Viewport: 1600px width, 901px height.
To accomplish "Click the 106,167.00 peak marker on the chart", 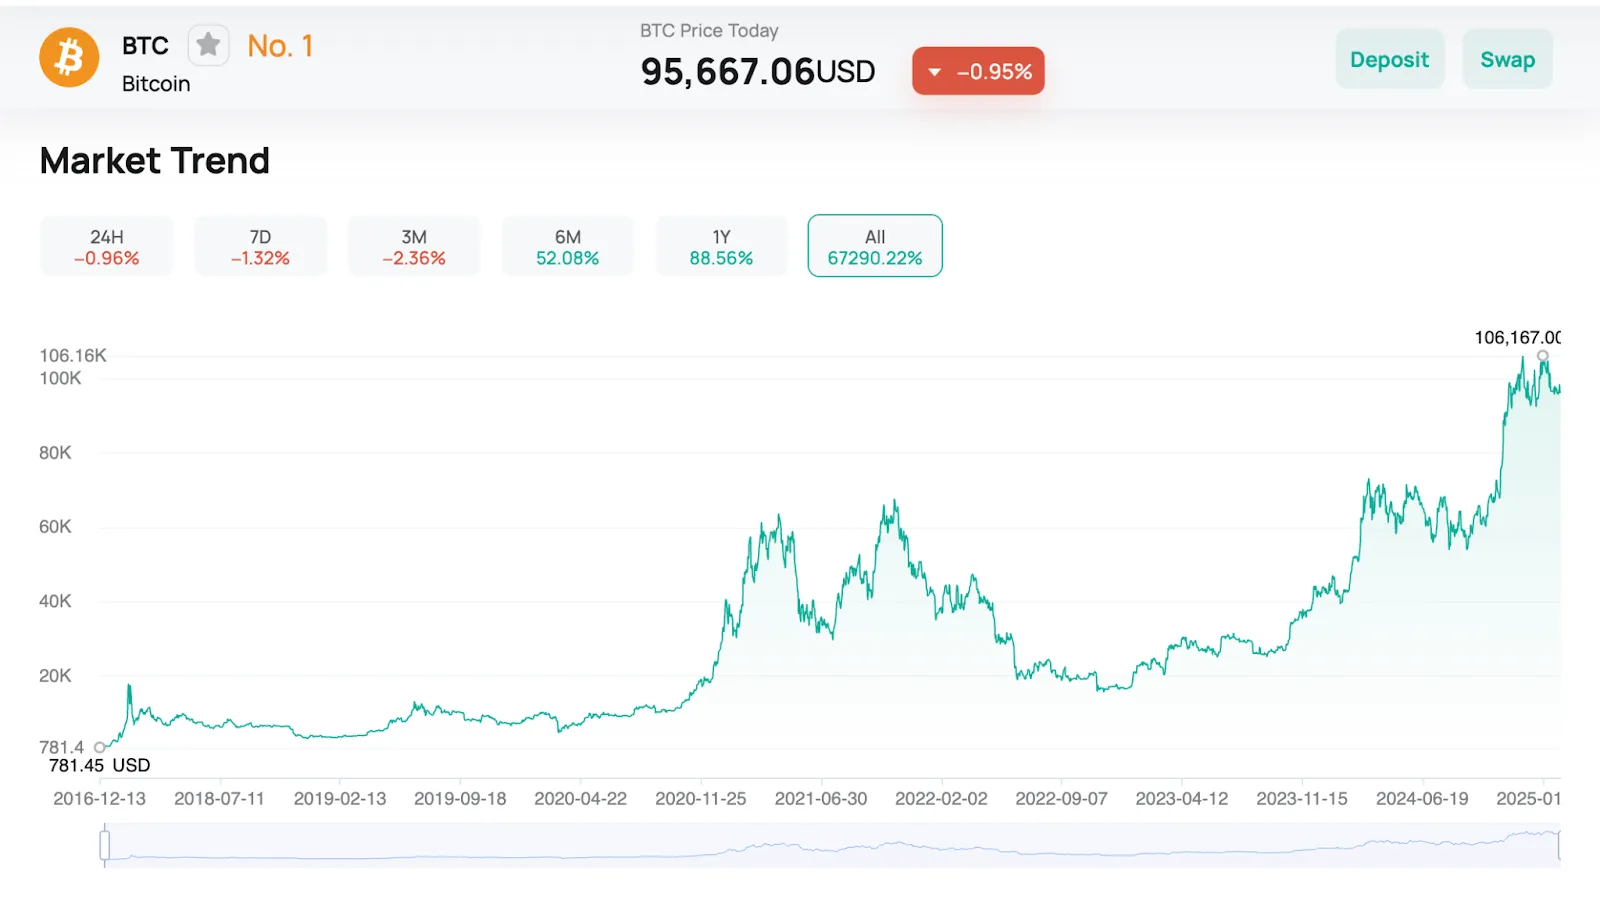I will pos(1543,356).
